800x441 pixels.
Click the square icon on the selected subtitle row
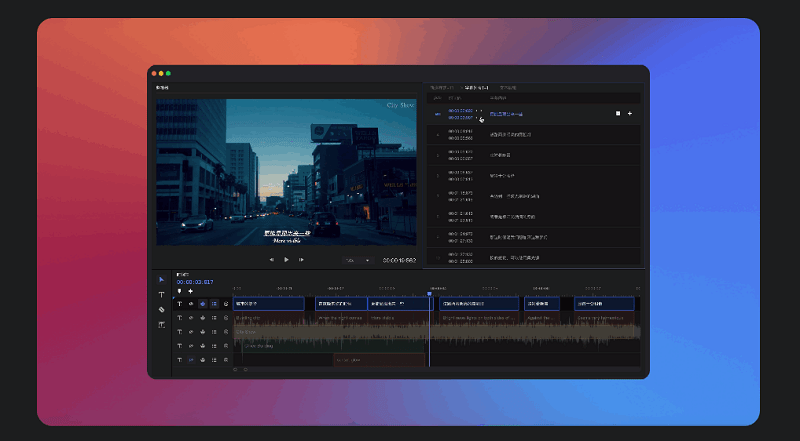tap(618, 113)
